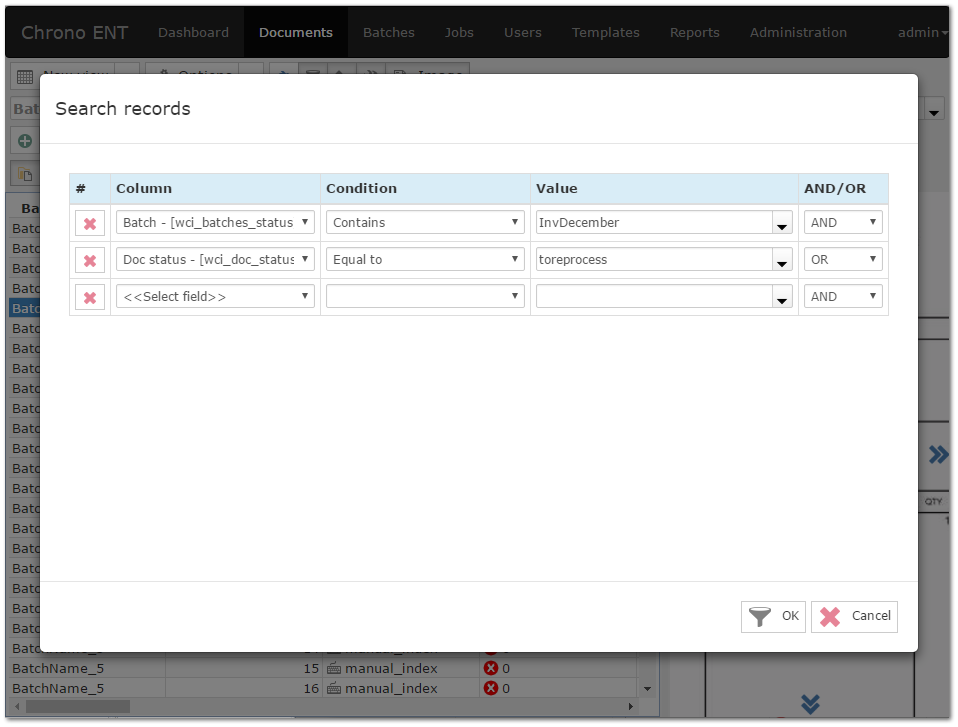Screen dimensions: 958x727
Task: Open the Users menu
Action: point(523,32)
